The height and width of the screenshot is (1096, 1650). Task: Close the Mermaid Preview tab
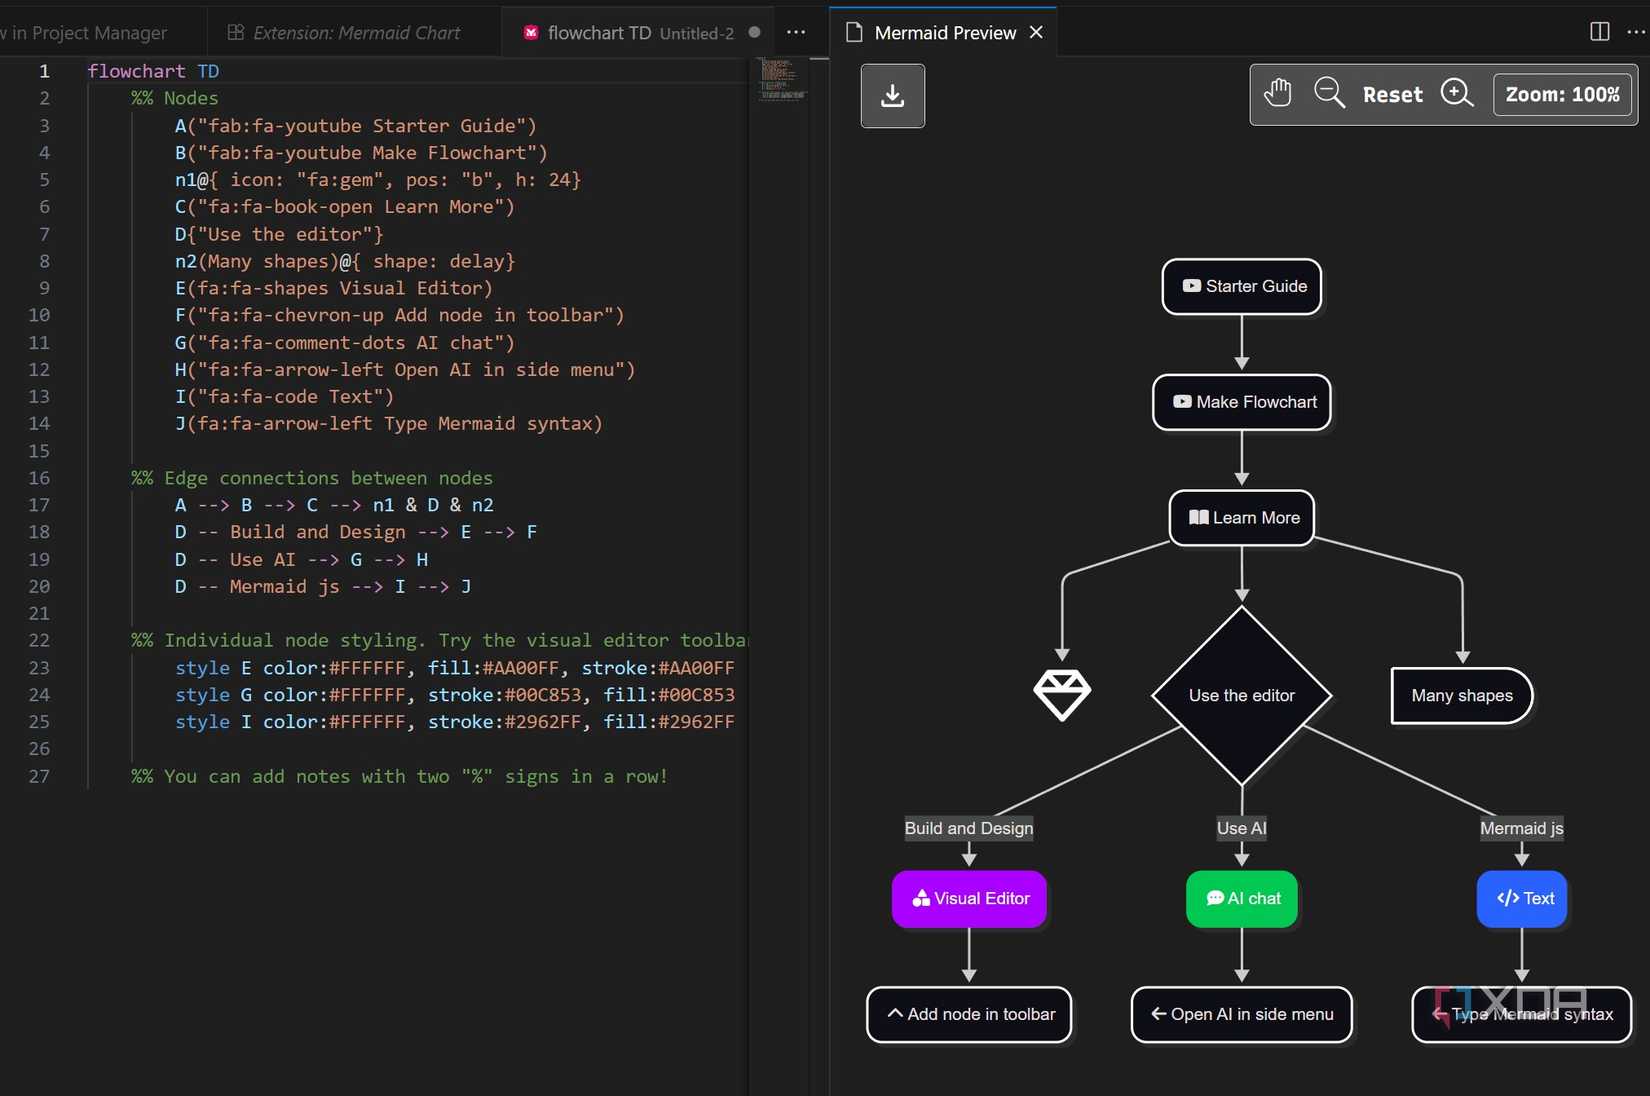click(x=1037, y=32)
